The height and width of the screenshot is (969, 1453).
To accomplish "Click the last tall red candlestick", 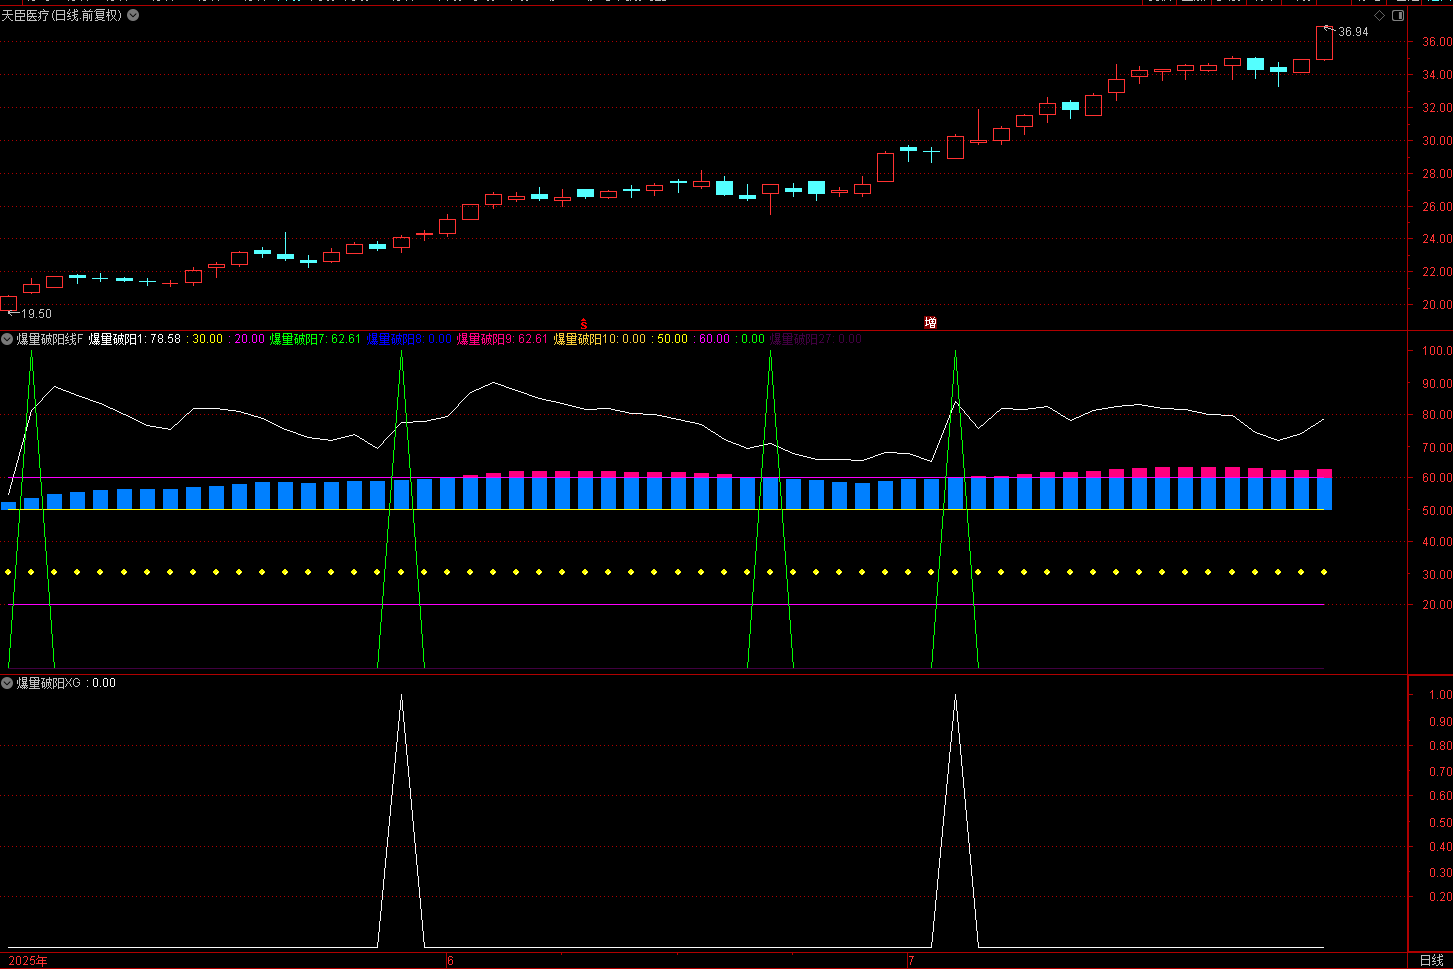I will click(x=1324, y=43).
